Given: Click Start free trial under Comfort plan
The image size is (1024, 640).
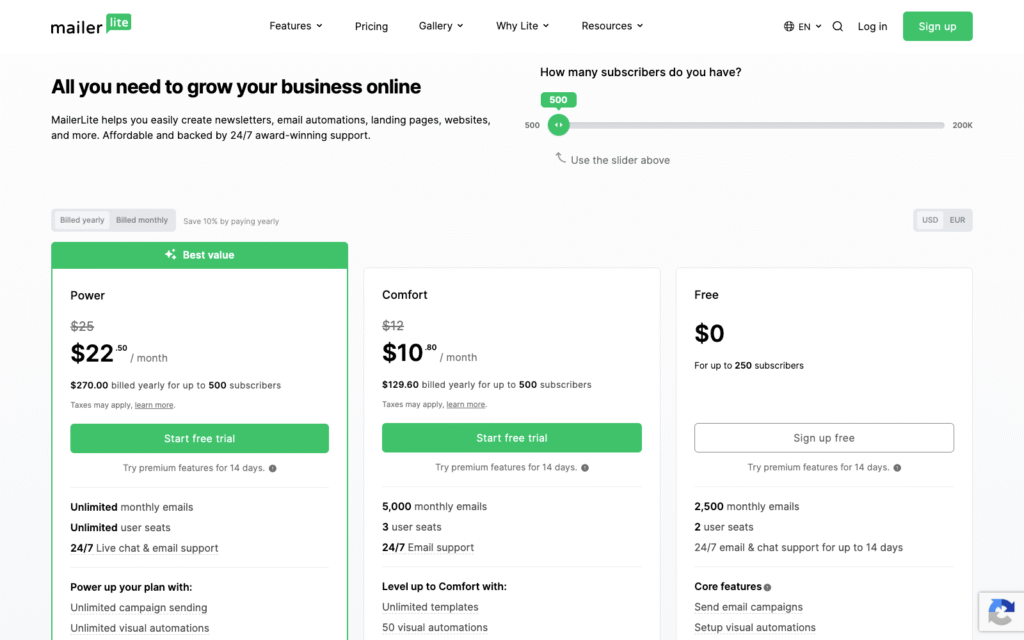Looking at the screenshot, I should [x=511, y=438].
